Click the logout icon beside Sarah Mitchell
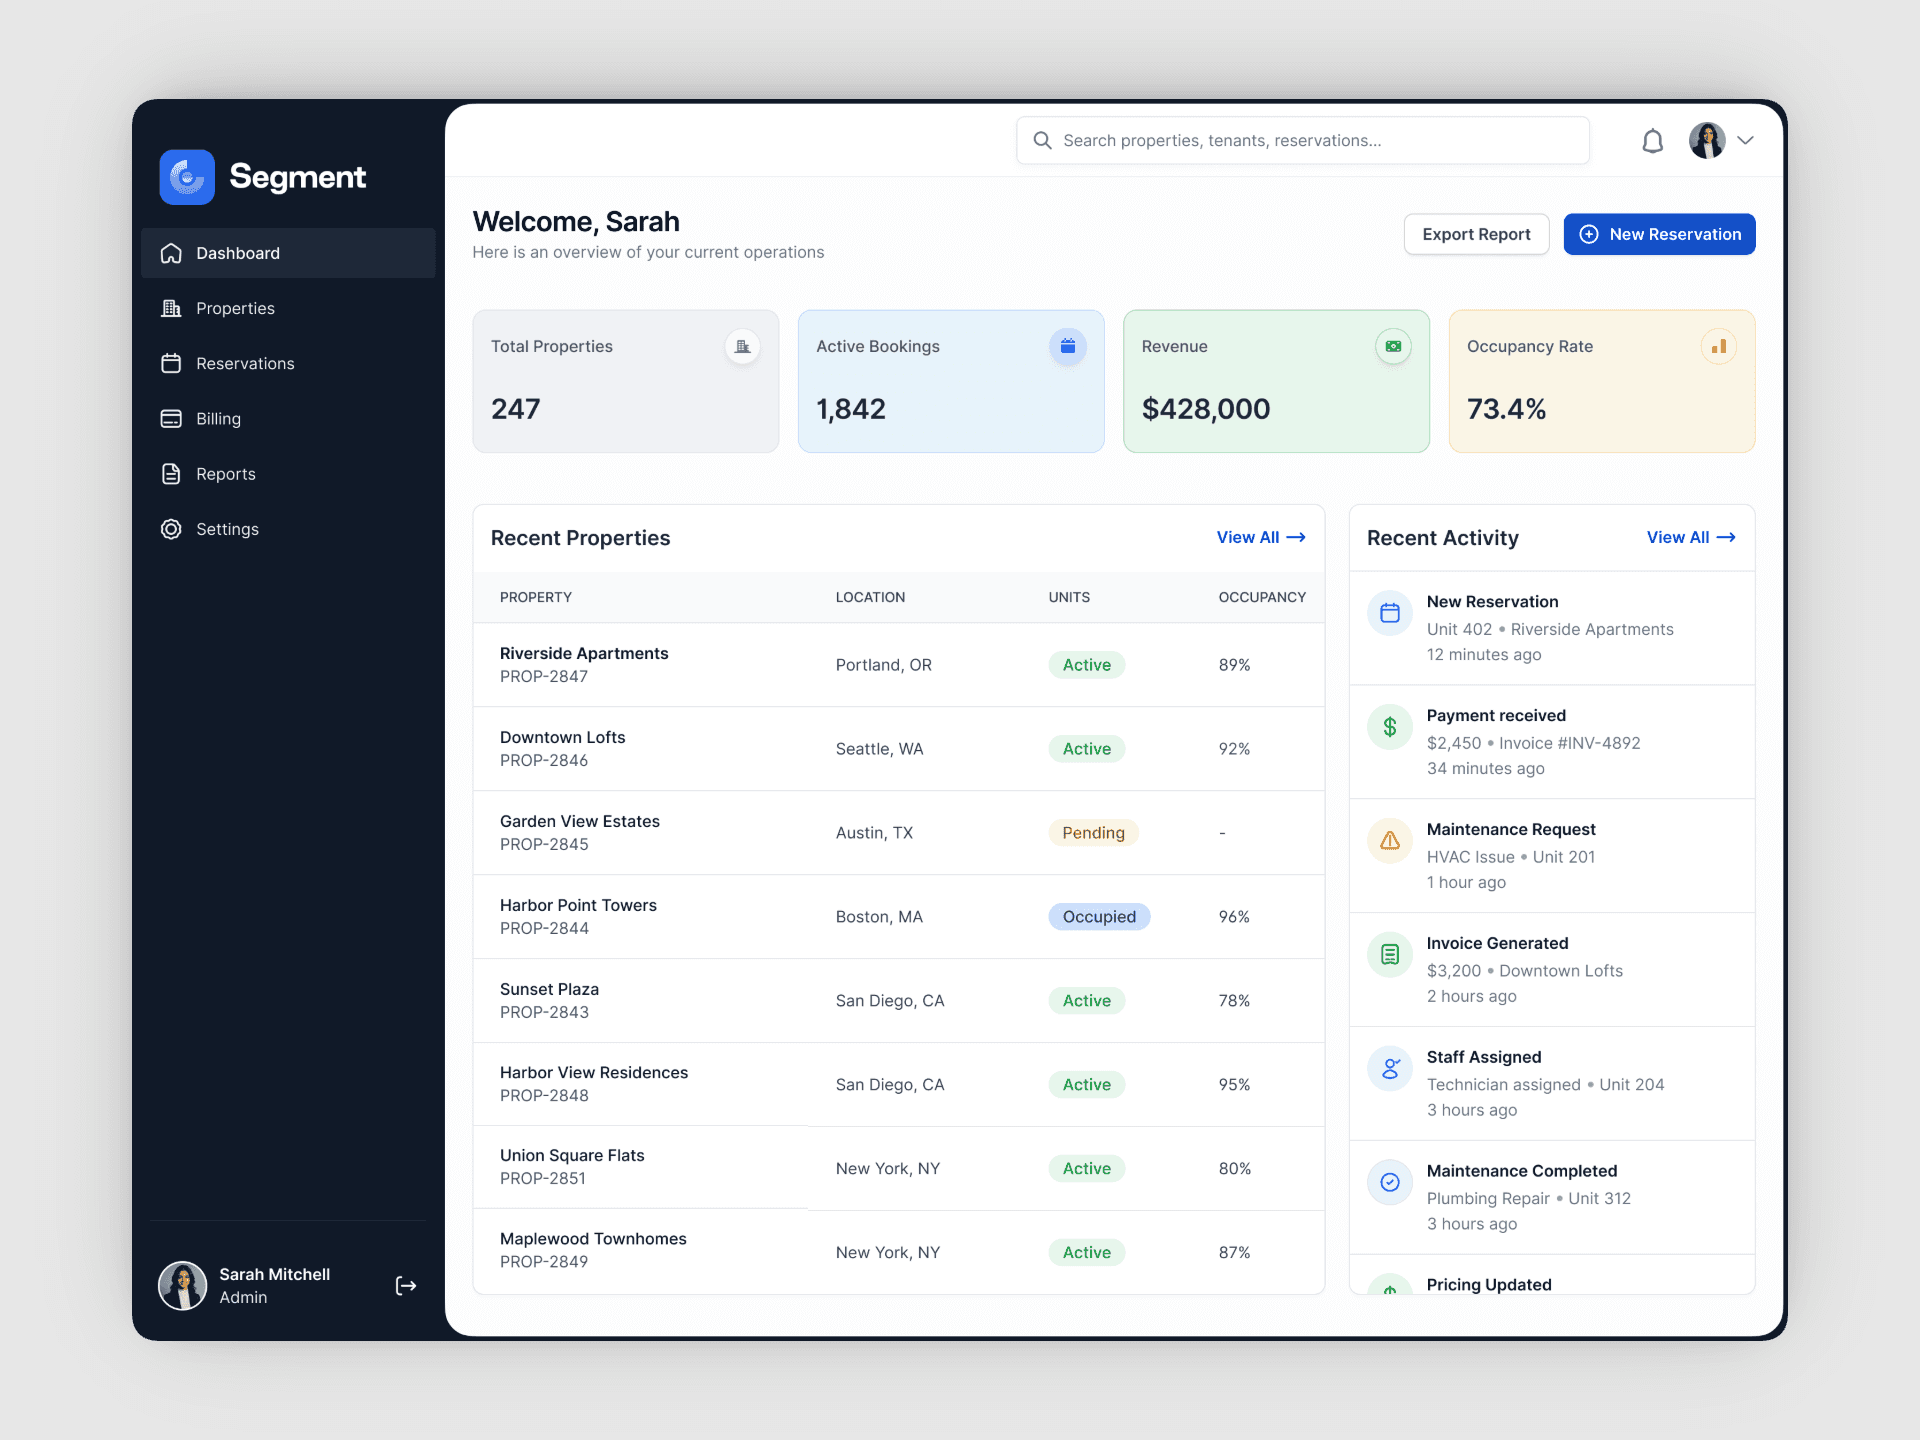Screen dimensions: 1920x1440 405,1286
